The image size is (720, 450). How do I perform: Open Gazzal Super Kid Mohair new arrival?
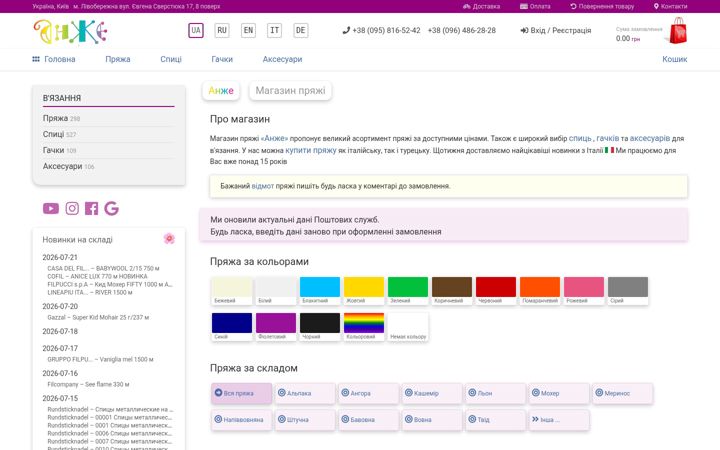[98, 317]
